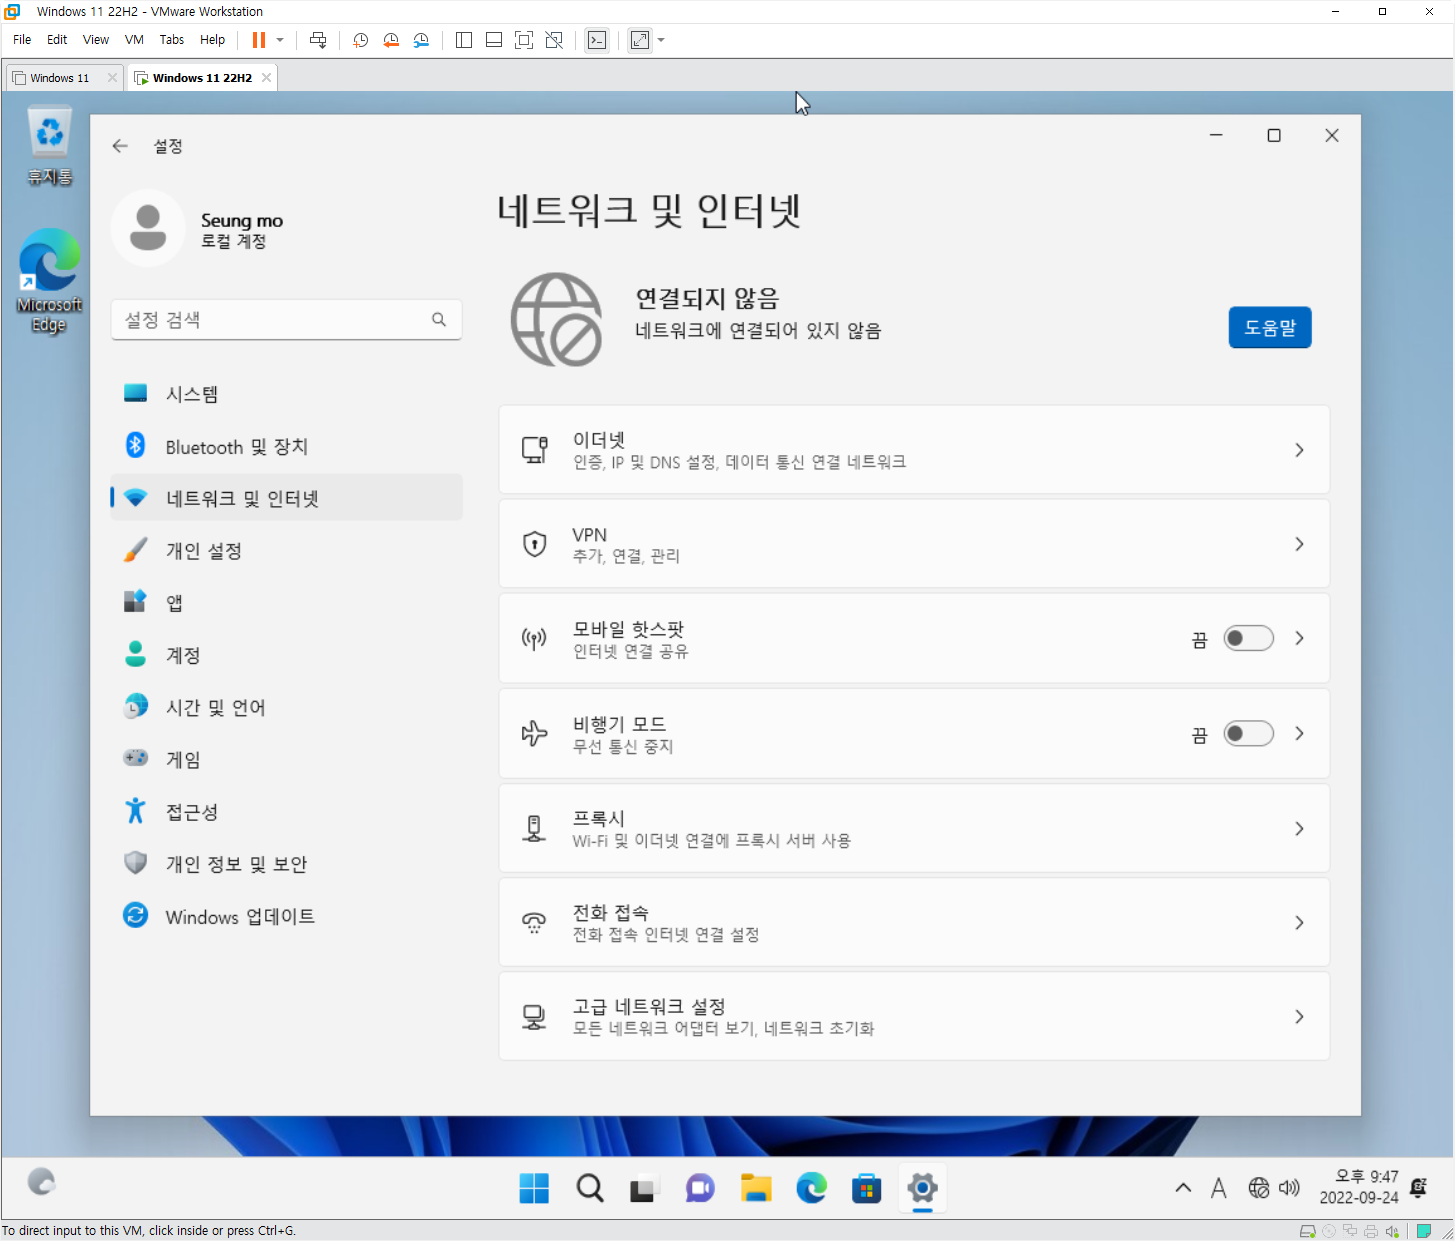Select 시간 및 언어 in the sidebar
1455x1241 pixels.
[x=286, y=707]
